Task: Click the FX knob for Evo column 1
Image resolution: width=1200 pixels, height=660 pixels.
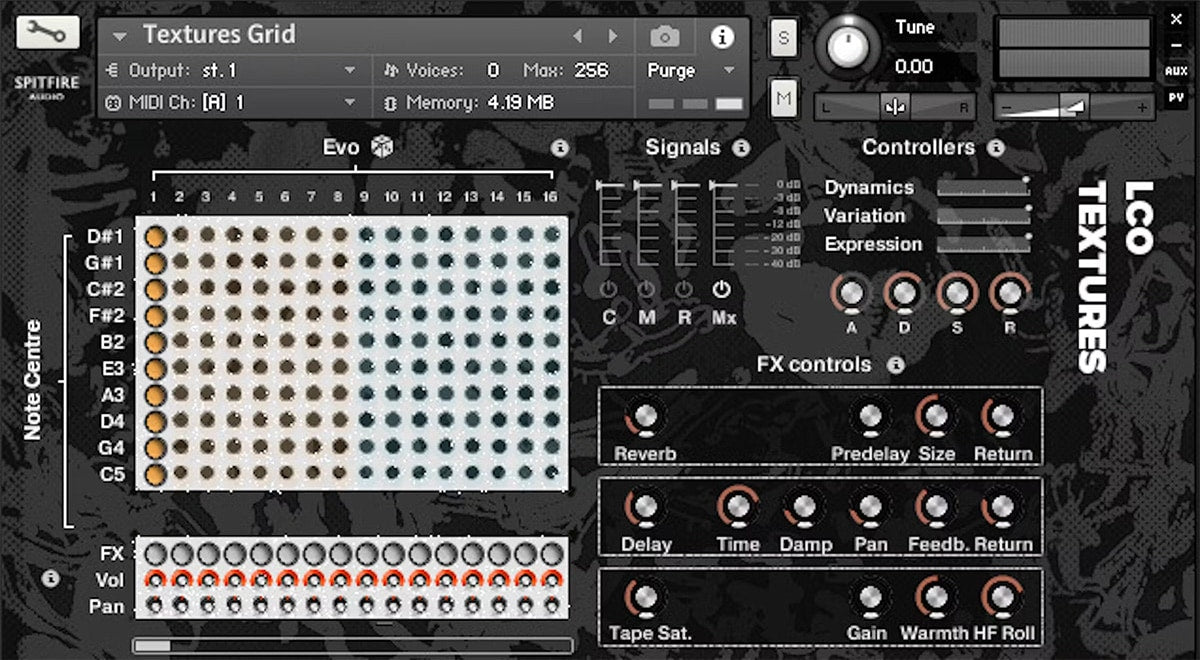Action: tap(155, 554)
